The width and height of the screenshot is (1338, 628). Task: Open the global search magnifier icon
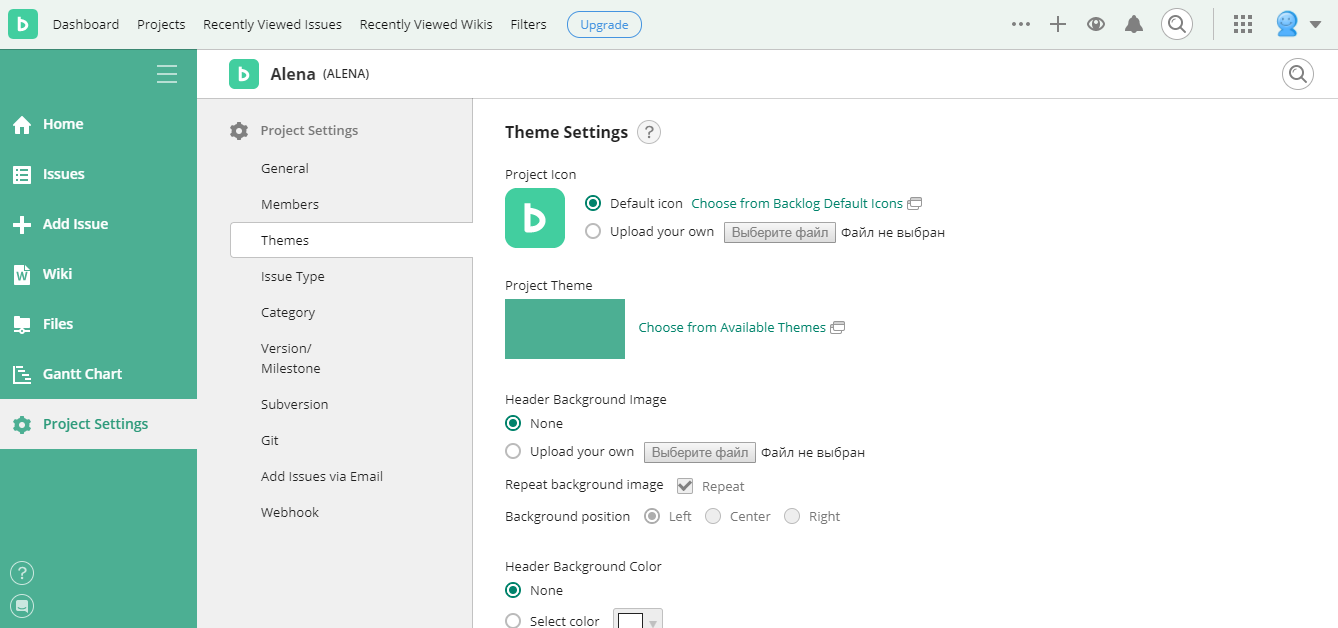tap(1177, 24)
